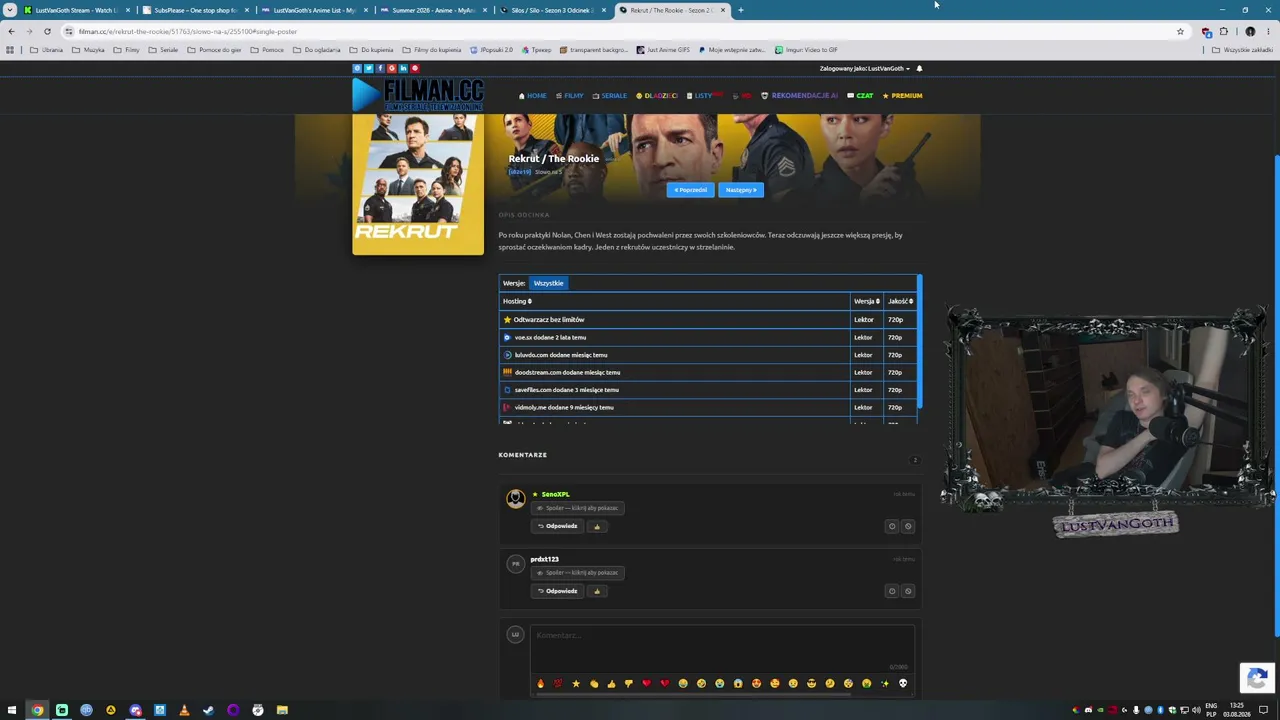Open the DLA DZIECI menu item
Screen dimensions: 1280x720
657,96
